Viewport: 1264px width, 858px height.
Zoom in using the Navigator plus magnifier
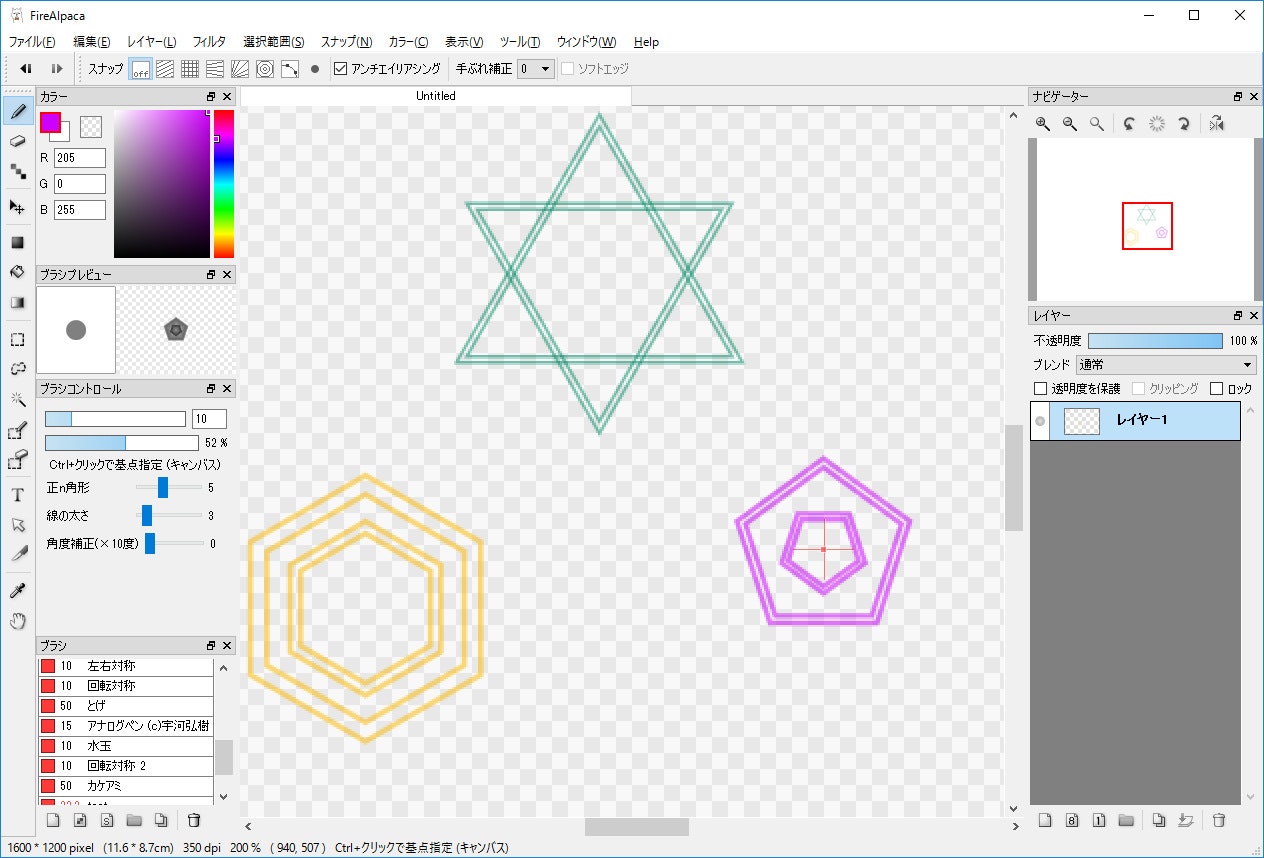tap(1043, 124)
